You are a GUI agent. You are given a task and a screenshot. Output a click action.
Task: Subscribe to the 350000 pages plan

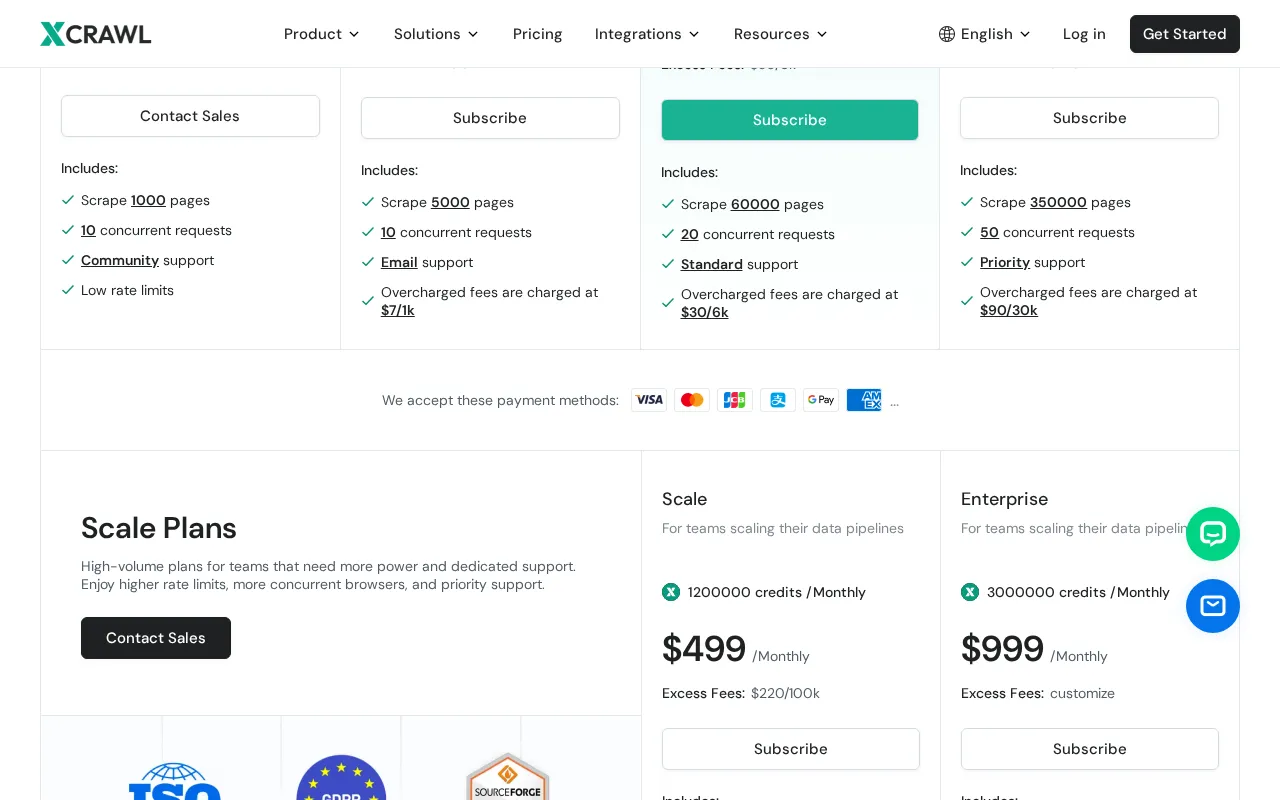coord(1089,118)
